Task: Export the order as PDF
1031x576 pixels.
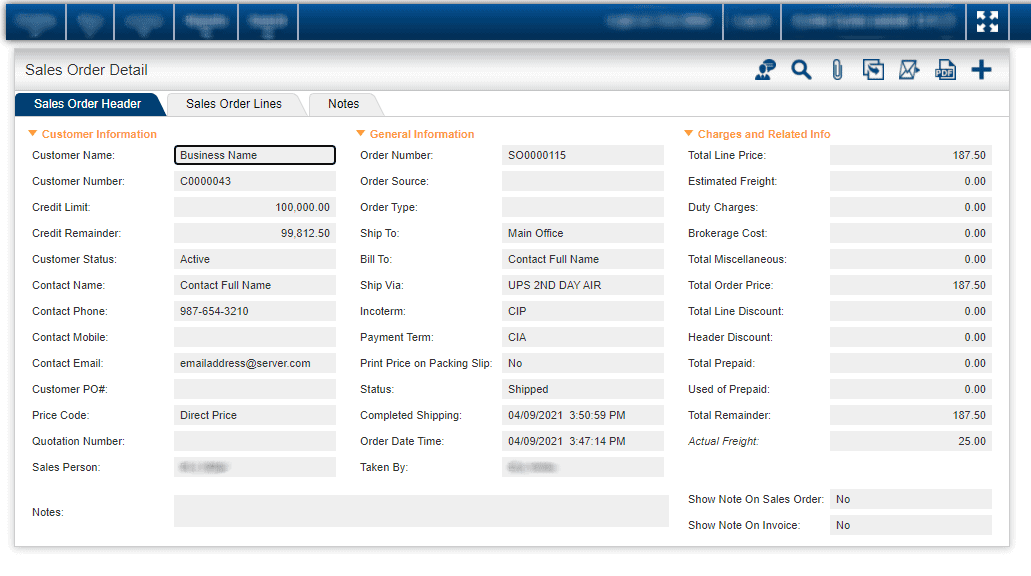Action: coord(946,70)
